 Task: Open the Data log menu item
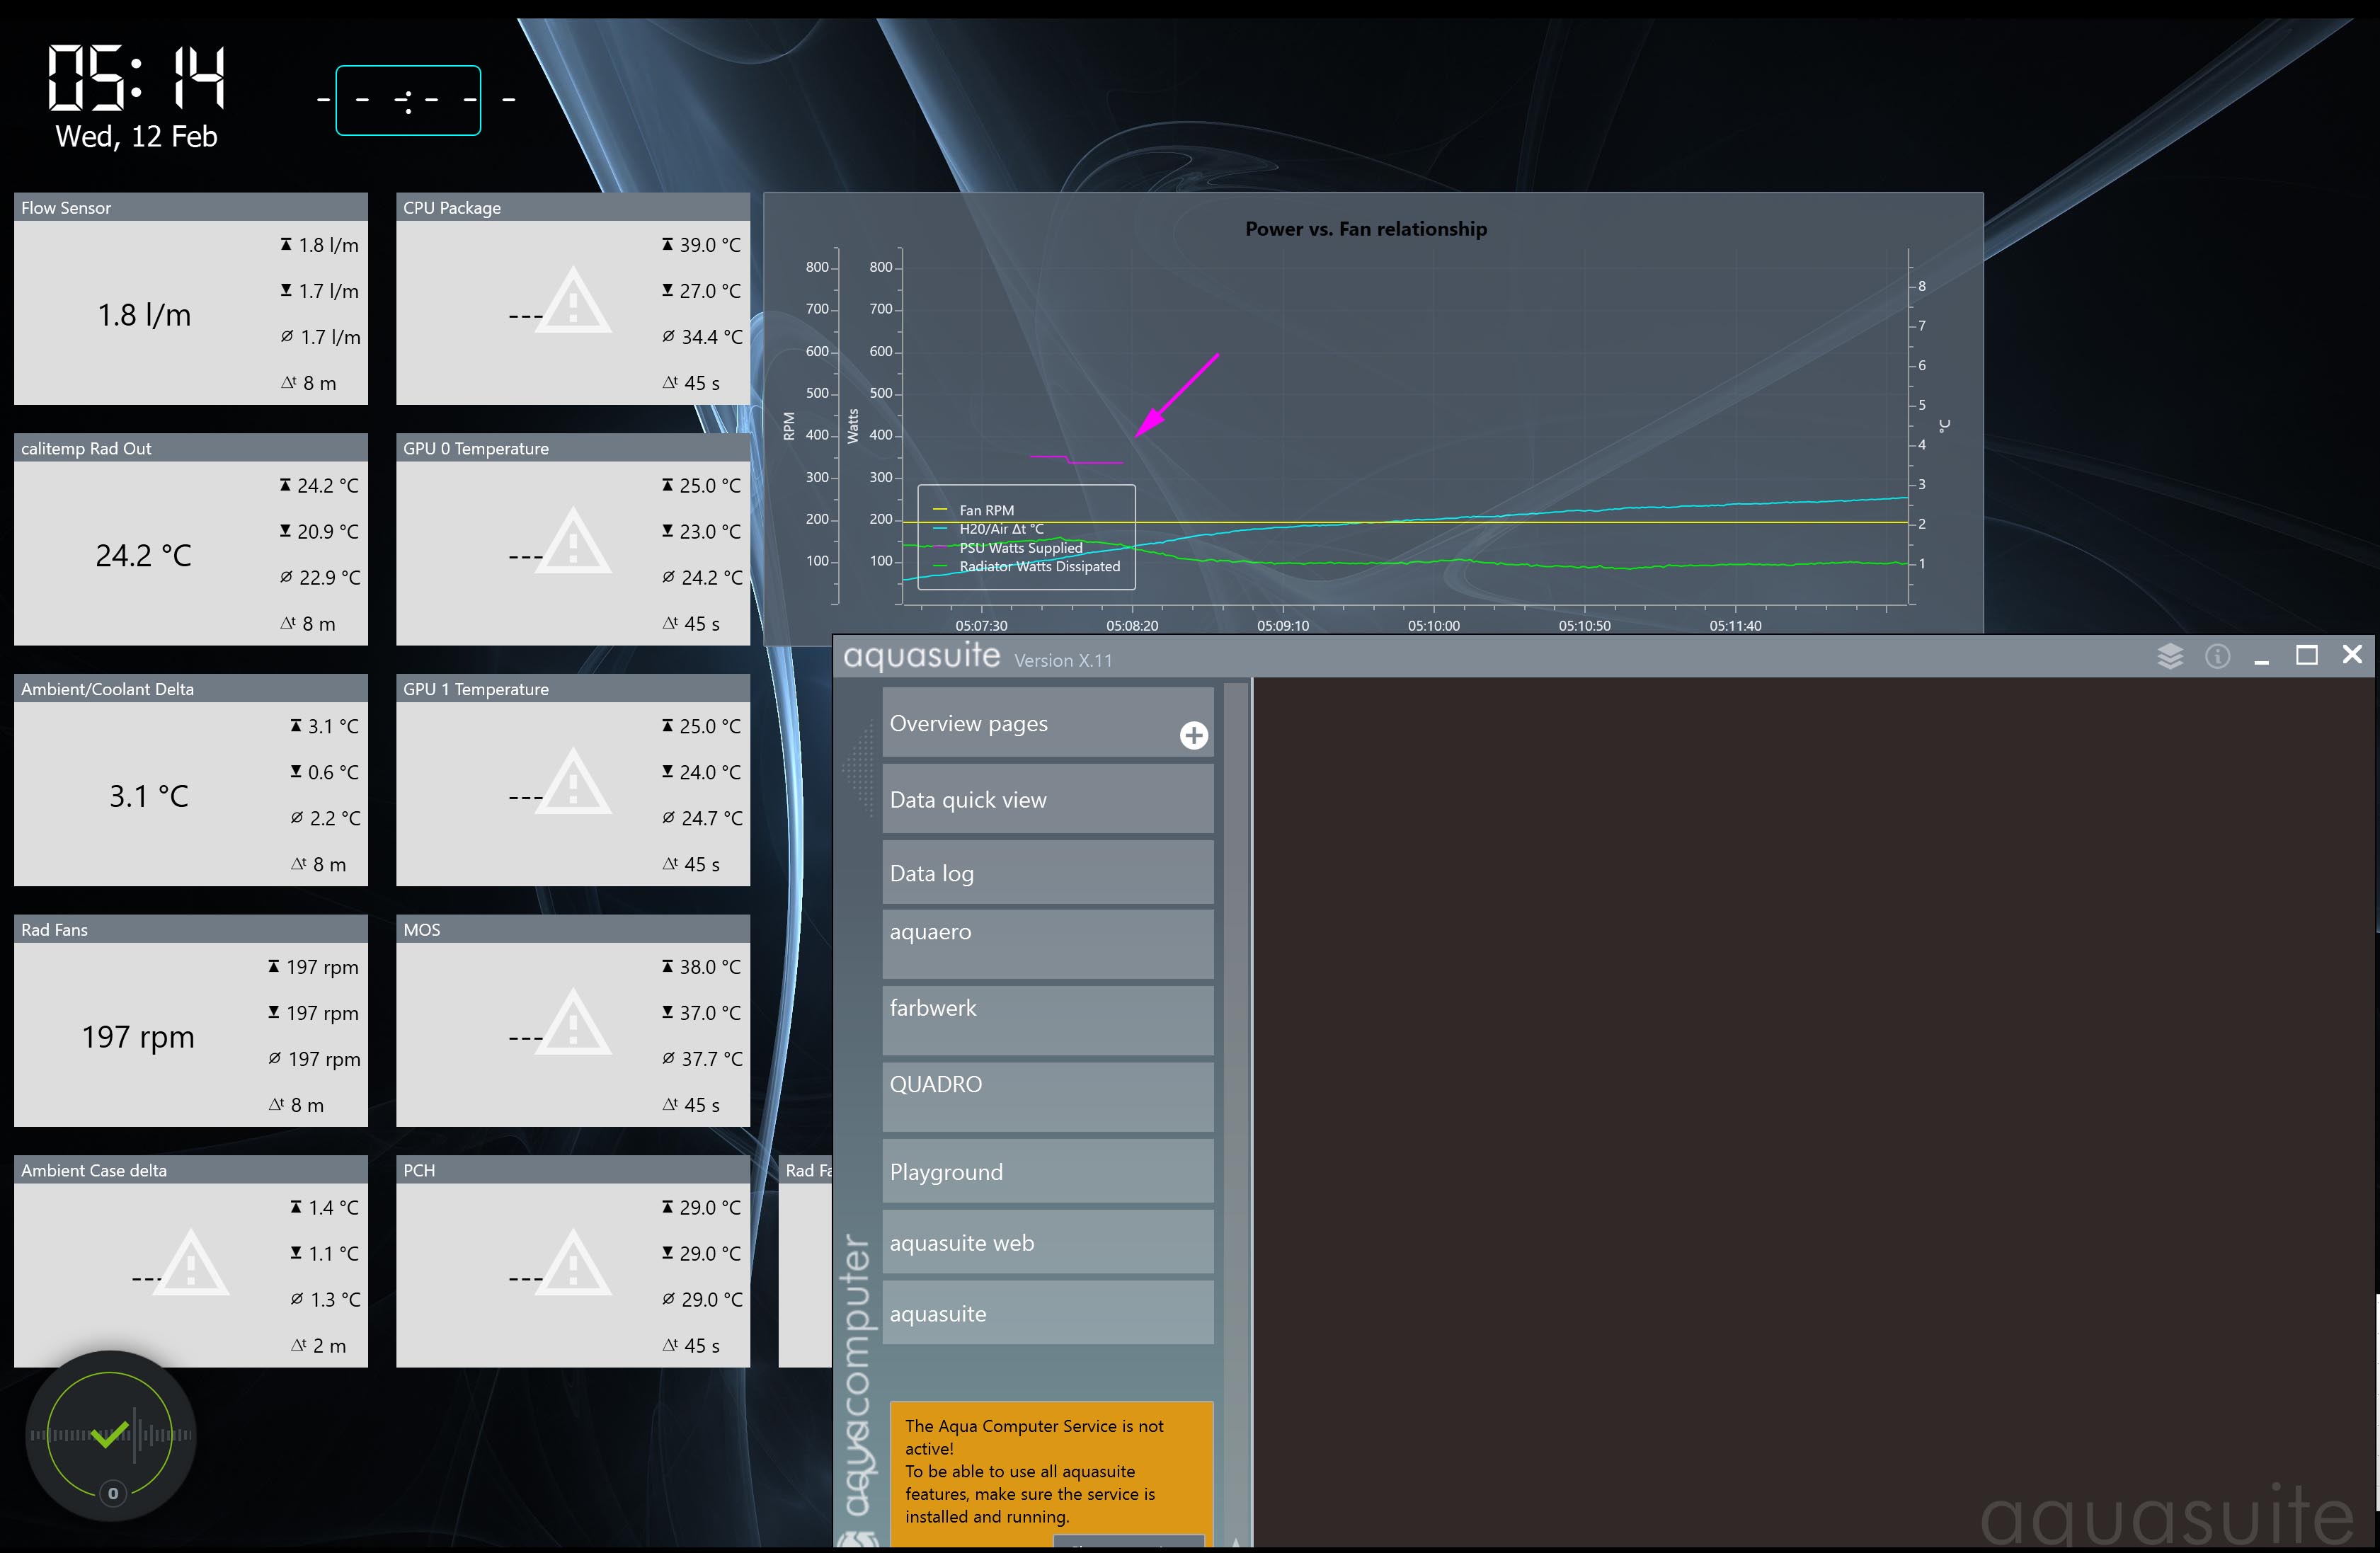pos(1047,873)
